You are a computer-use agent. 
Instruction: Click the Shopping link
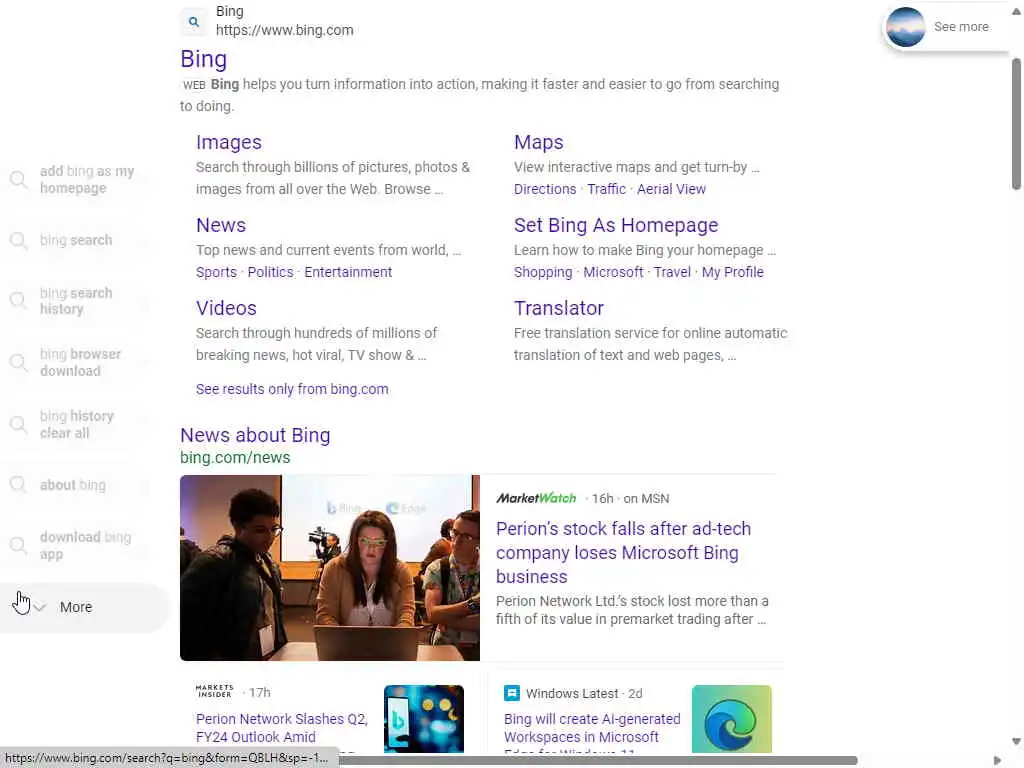coord(543,272)
